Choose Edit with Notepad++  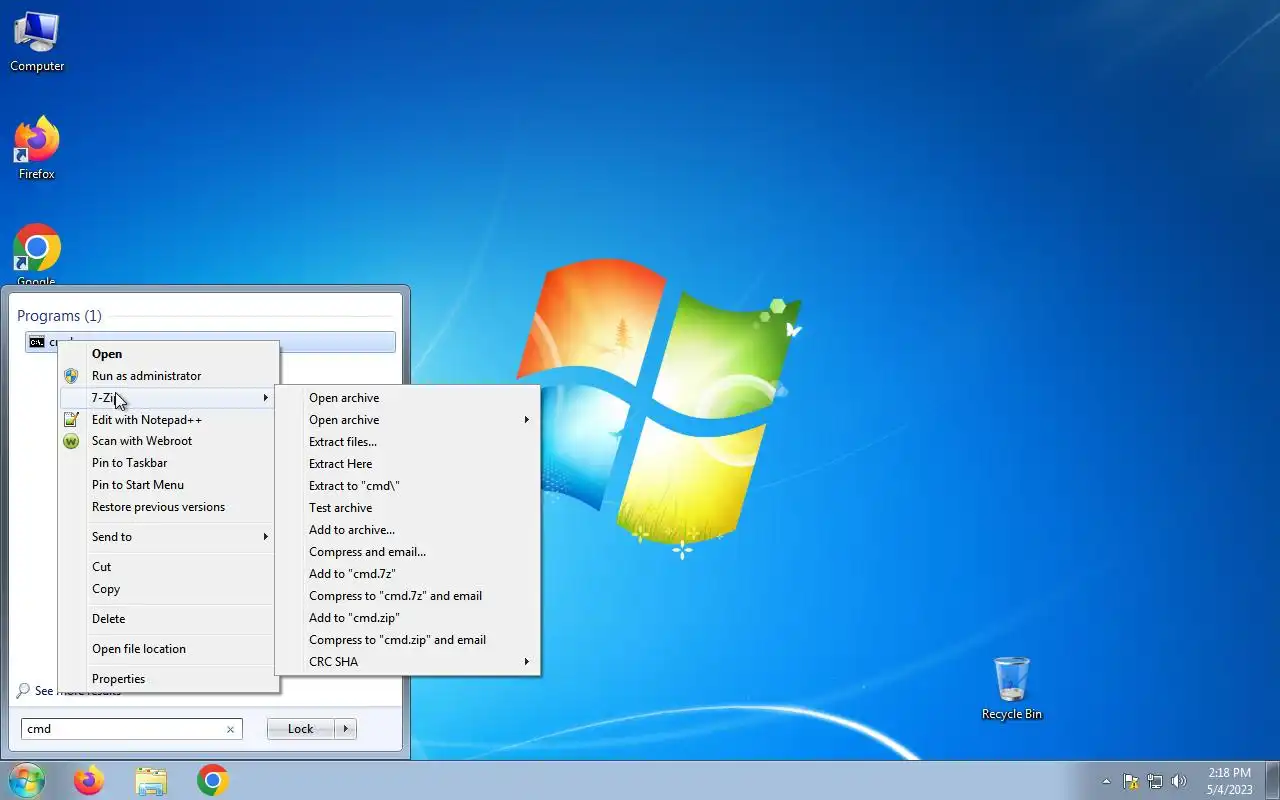[168, 420]
